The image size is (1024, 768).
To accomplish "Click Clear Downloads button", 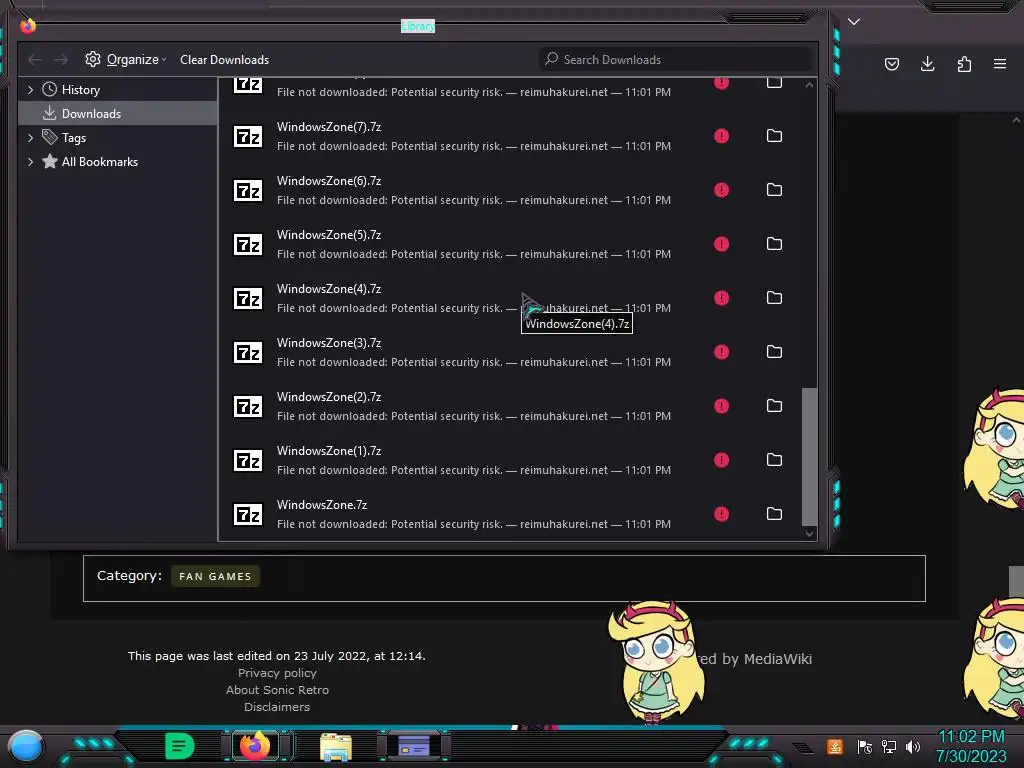I will (x=224, y=59).
